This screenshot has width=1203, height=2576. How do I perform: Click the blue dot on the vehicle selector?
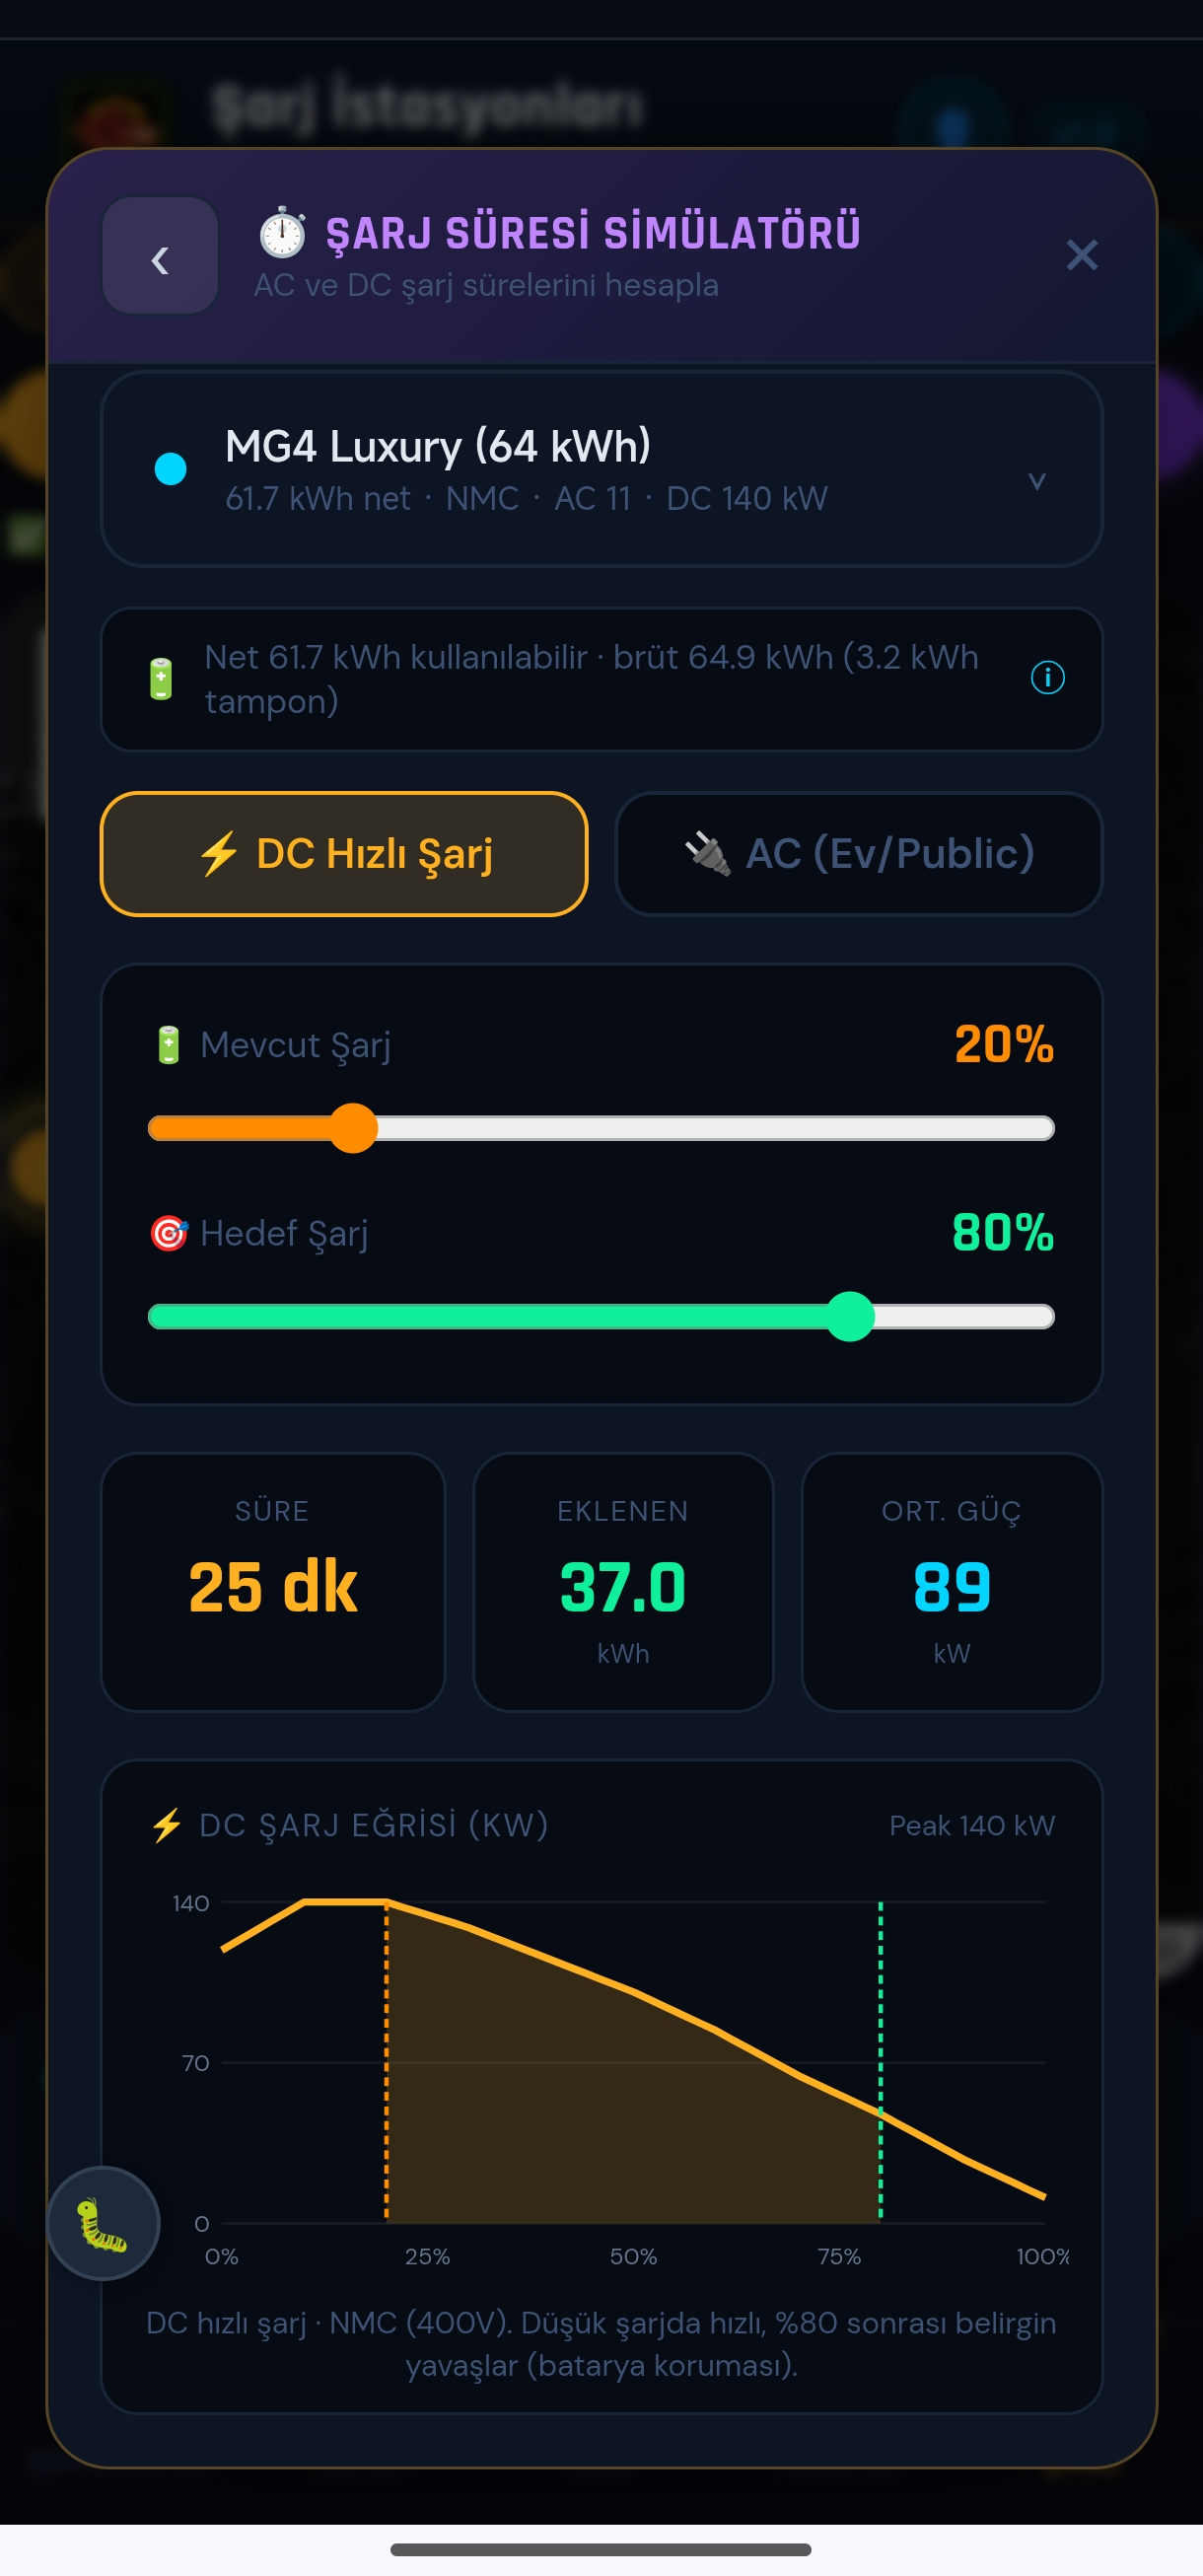click(171, 469)
